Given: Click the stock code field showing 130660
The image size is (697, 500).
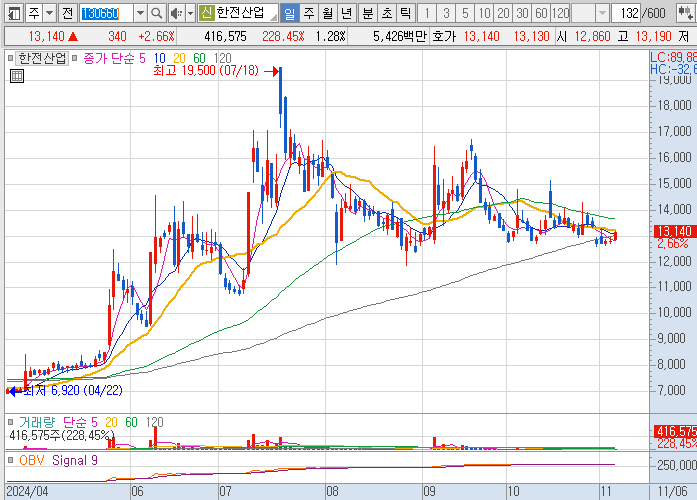Looking at the screenshot, I should click(107, 13).
